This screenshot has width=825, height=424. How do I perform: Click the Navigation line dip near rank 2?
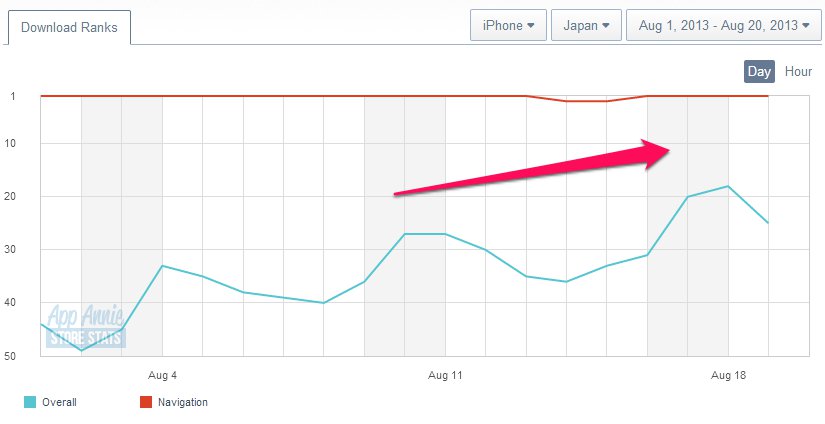click(x=587, y=101)
